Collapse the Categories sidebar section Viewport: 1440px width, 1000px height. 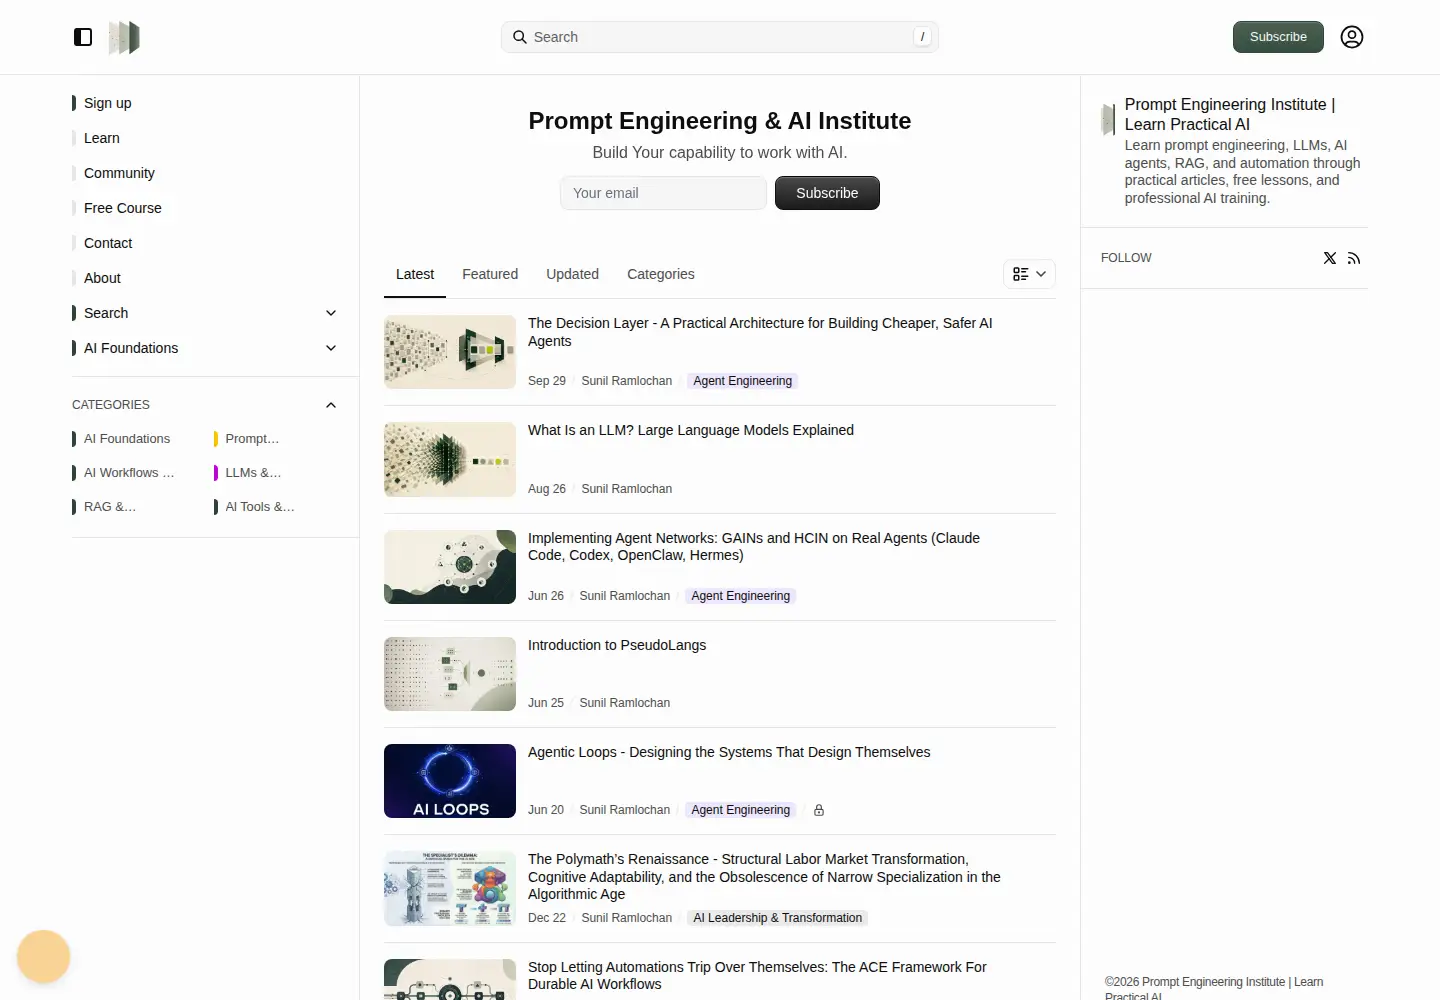331,405
